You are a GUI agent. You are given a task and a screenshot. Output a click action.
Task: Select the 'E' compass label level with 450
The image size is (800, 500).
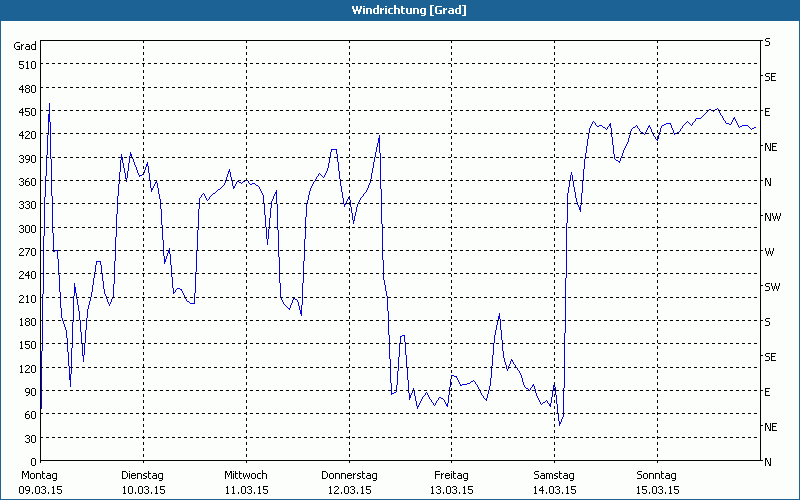[767, 112]
